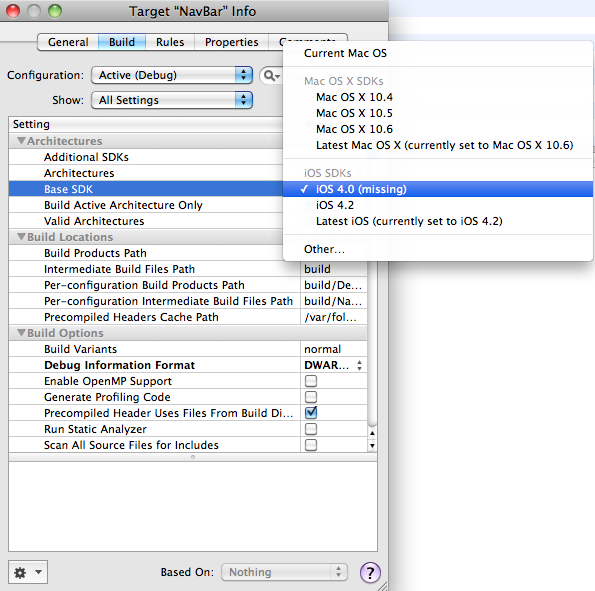
Task: Choose Latest Mac OS X menu entry
Action: pyautogui.click(x=438, y=145)
